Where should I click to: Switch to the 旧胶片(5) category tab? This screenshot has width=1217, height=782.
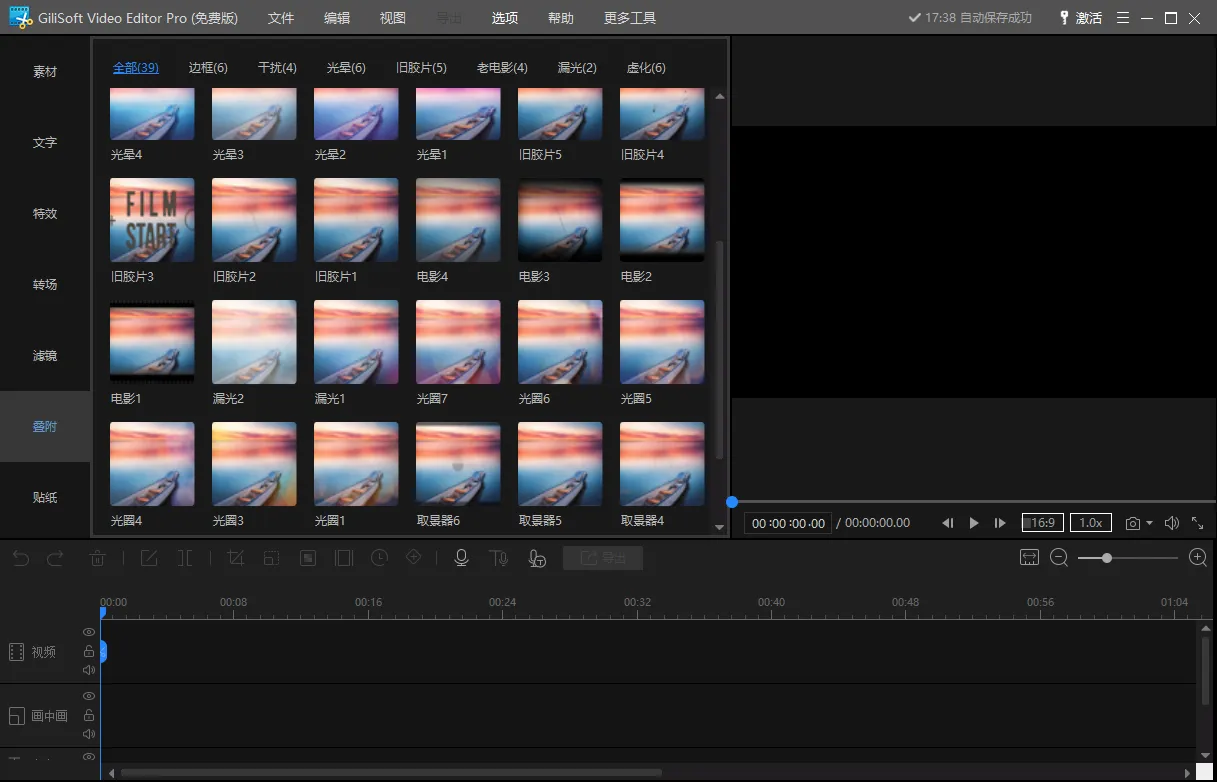(x=421, y=68)
